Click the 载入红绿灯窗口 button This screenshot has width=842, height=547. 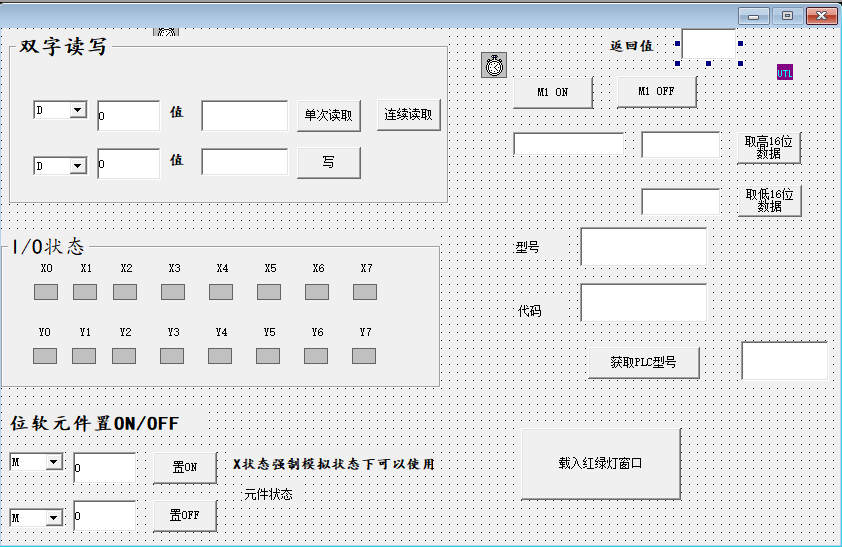point(600,464)
